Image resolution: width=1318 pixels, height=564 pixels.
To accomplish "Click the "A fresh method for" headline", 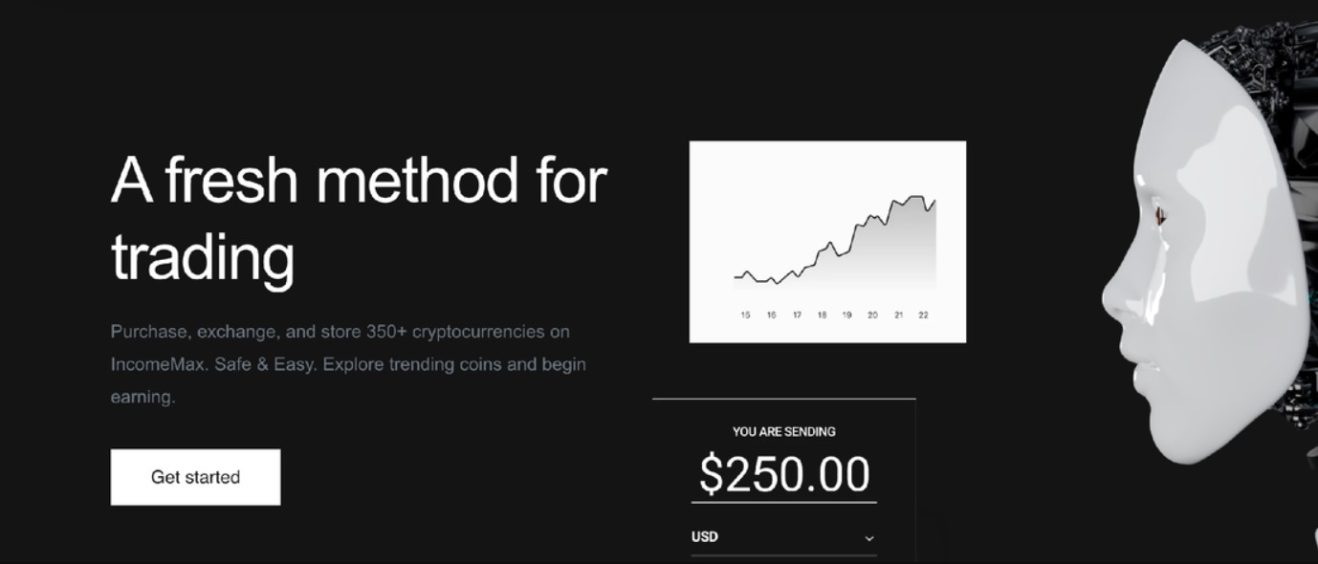I will point(358,181).
